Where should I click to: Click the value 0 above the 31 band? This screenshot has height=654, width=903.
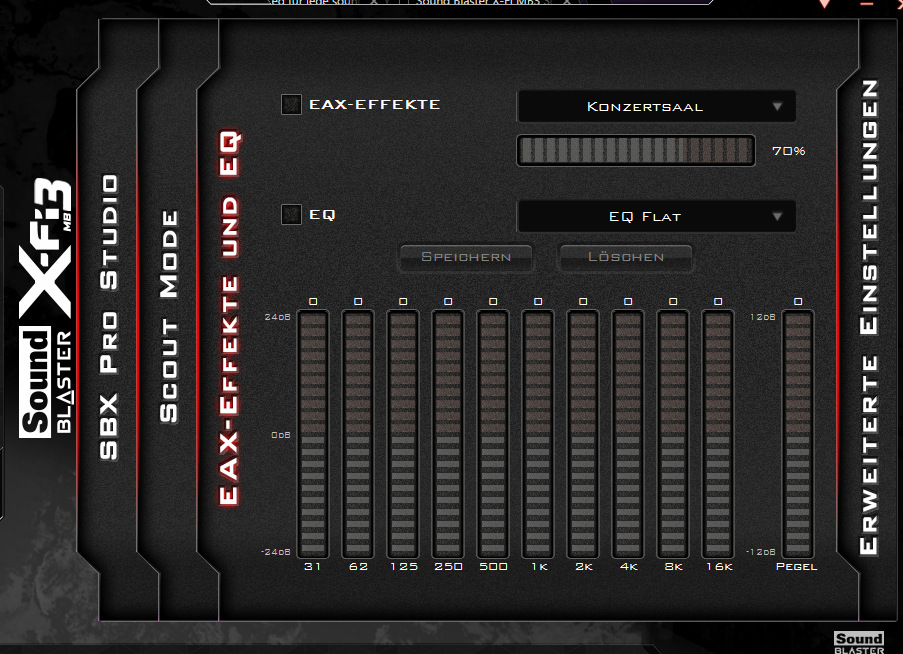tap(313, 302)
